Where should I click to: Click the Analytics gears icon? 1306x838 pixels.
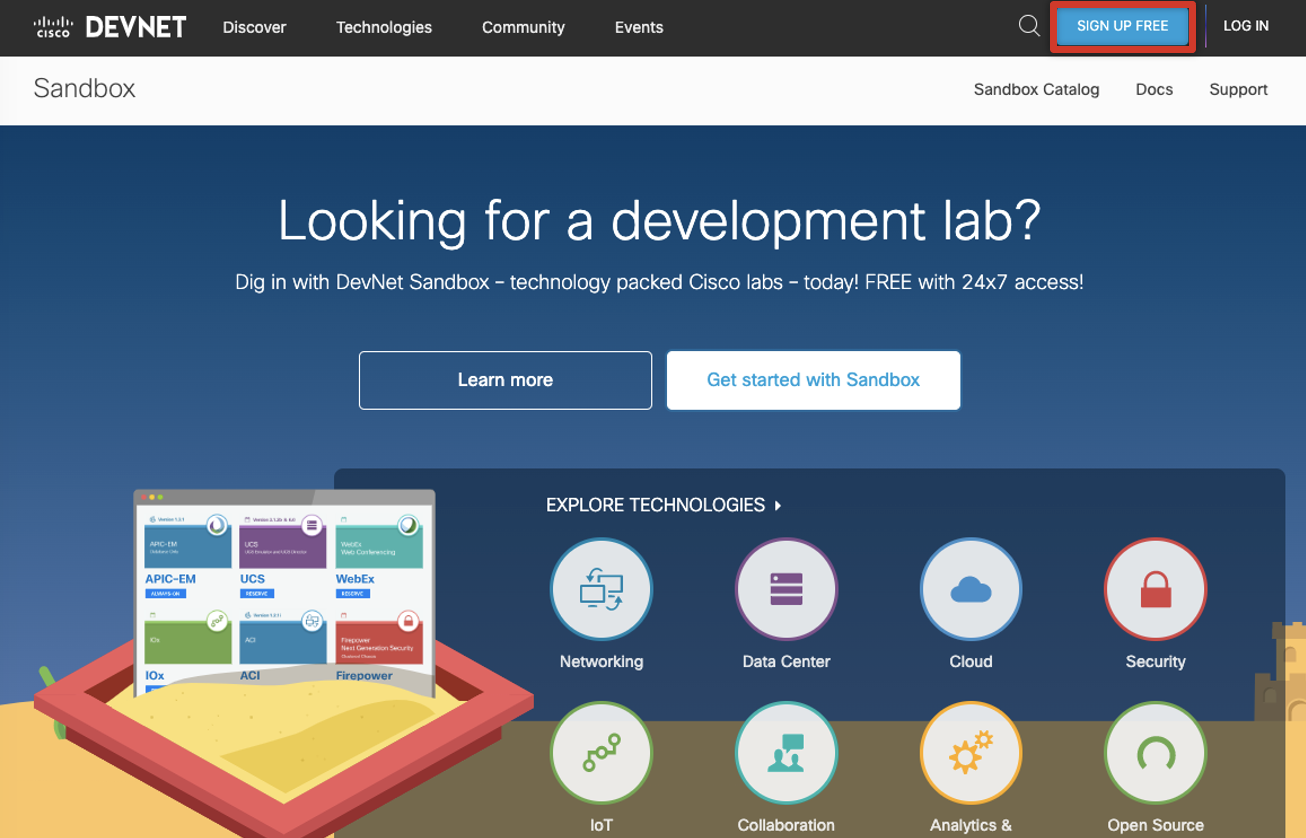[970, 753]
